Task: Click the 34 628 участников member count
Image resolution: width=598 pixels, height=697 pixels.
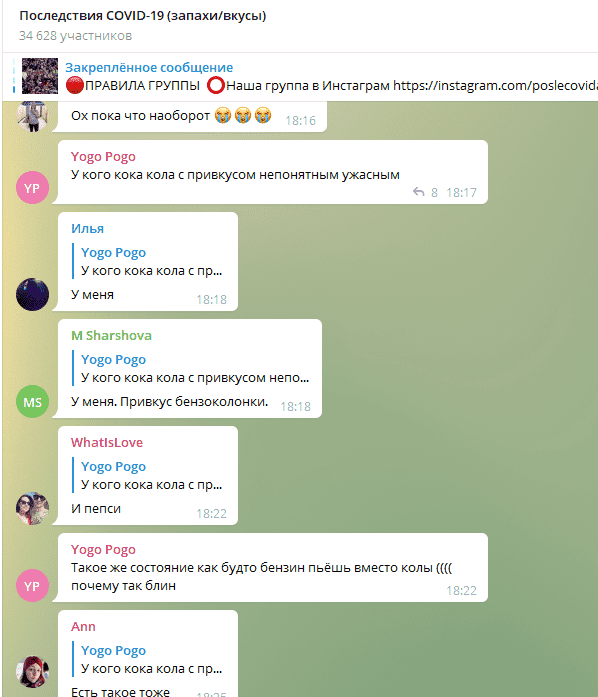Action: tap(76, 36)
